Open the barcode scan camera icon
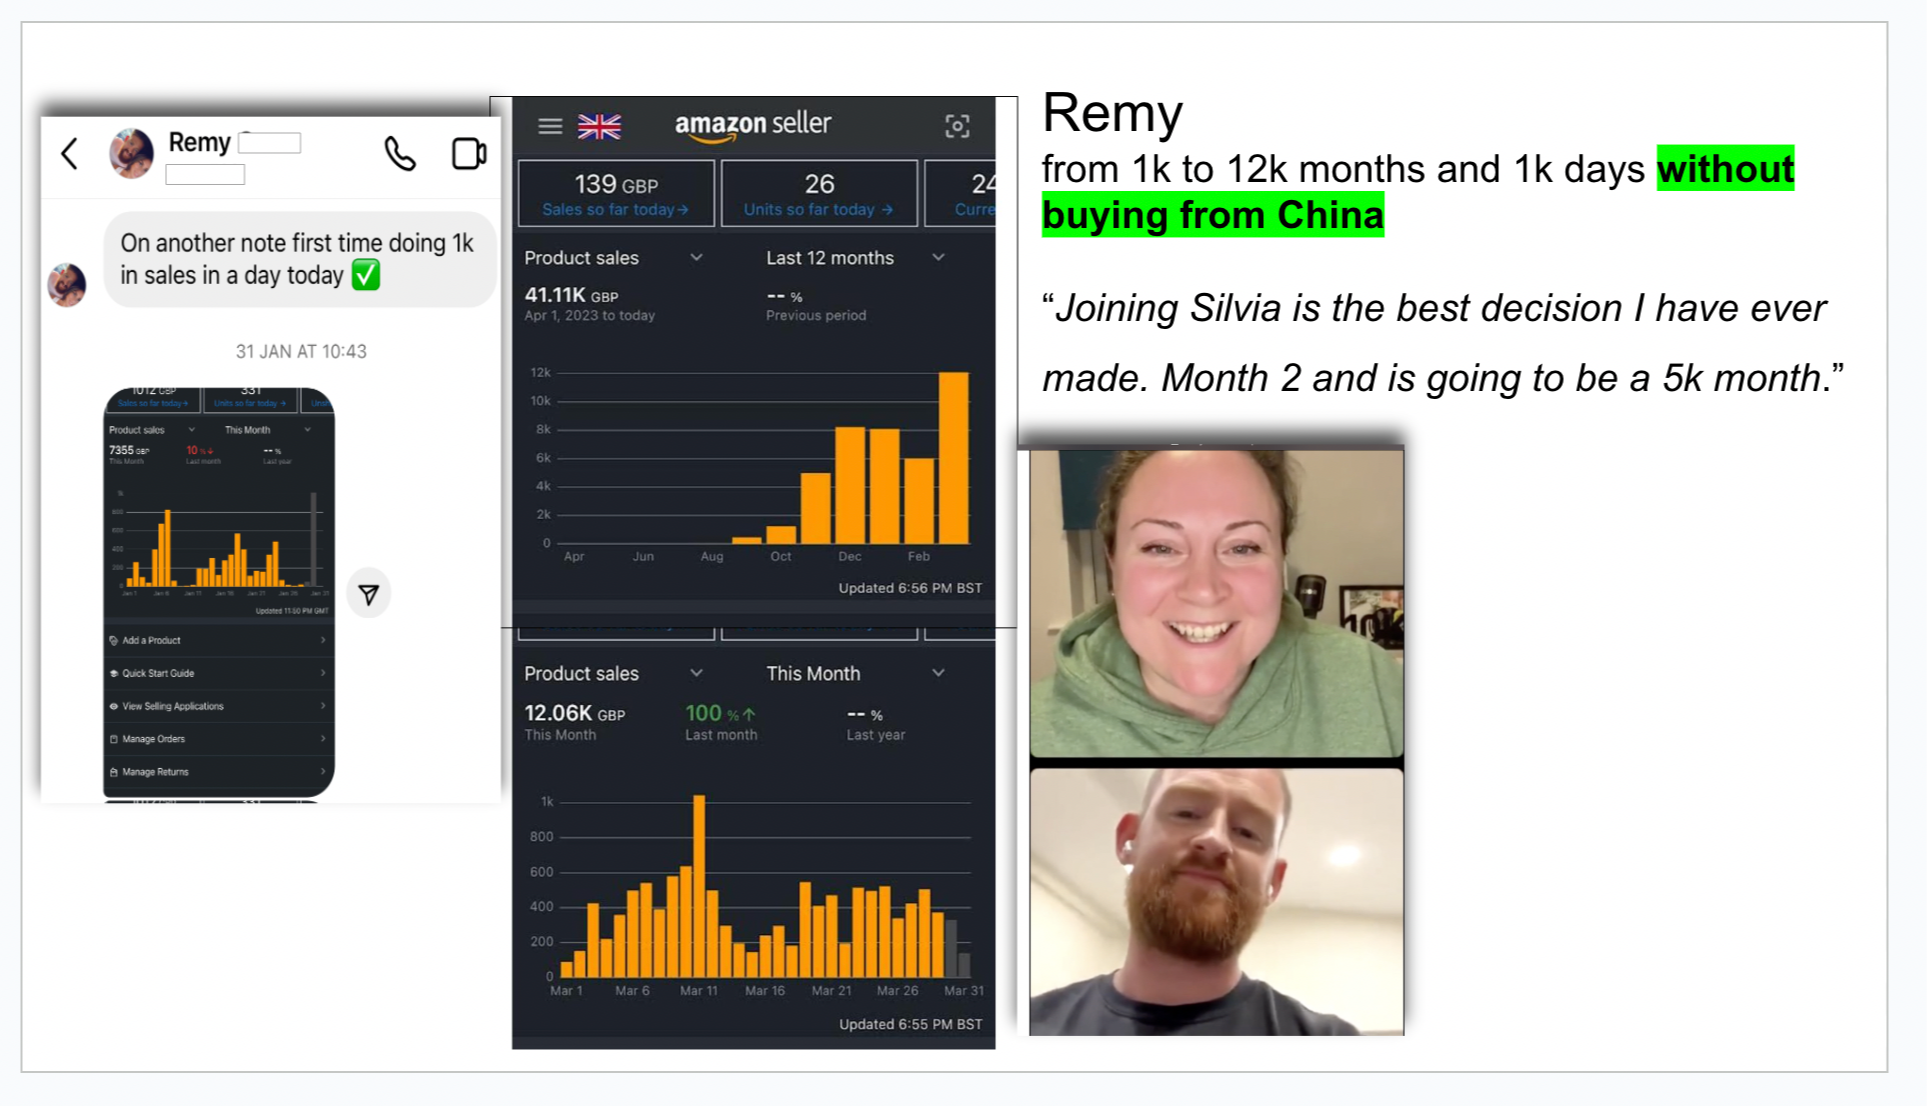 click(957, 126)
